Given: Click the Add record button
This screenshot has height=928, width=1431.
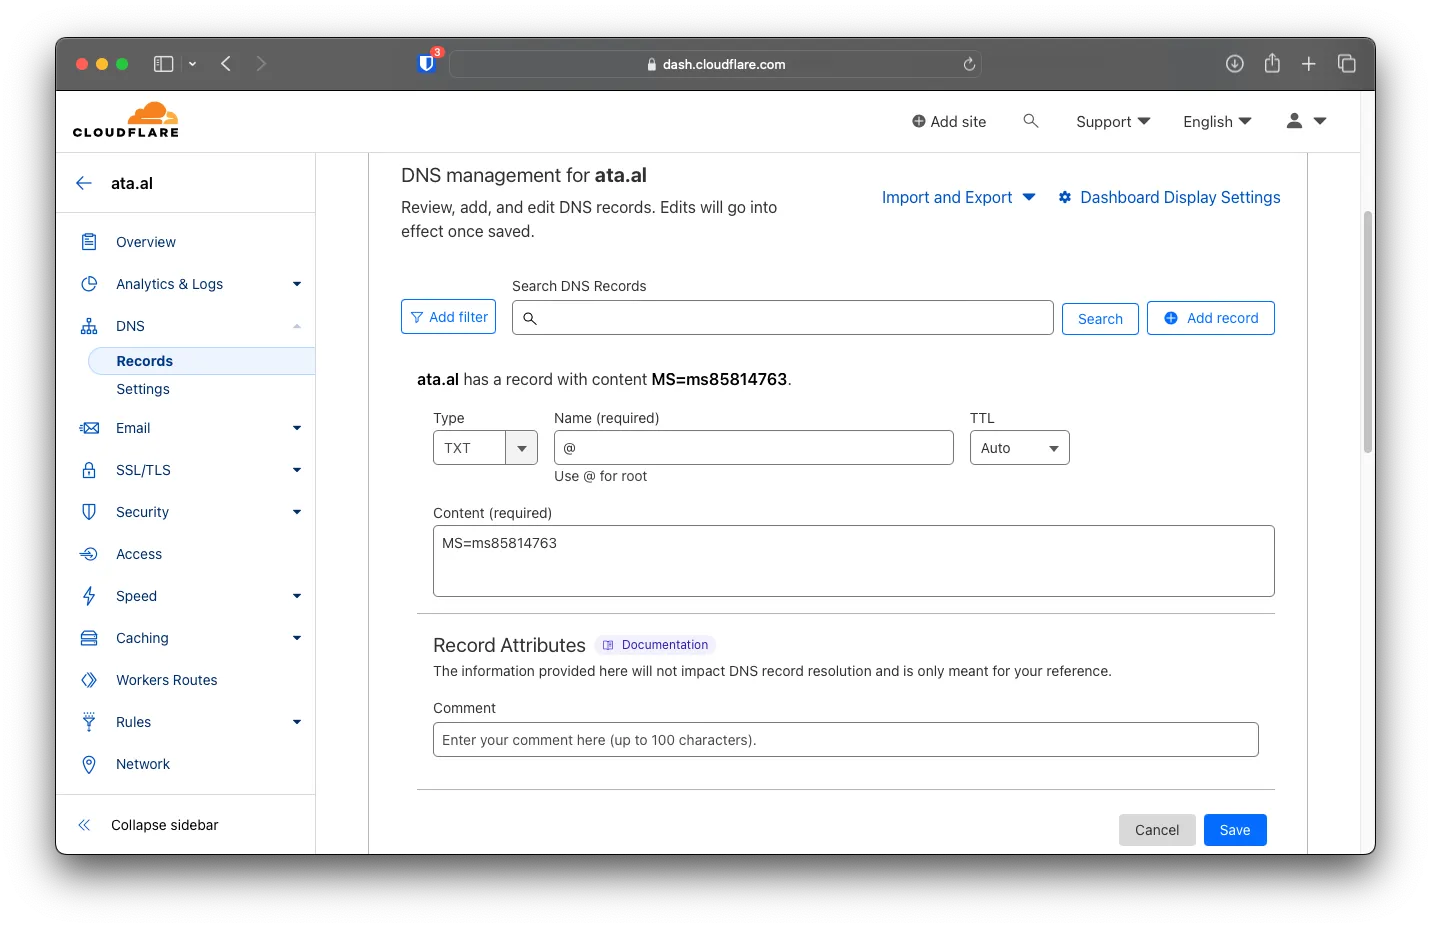Looking at the screenshot, I should (1211, 318).
